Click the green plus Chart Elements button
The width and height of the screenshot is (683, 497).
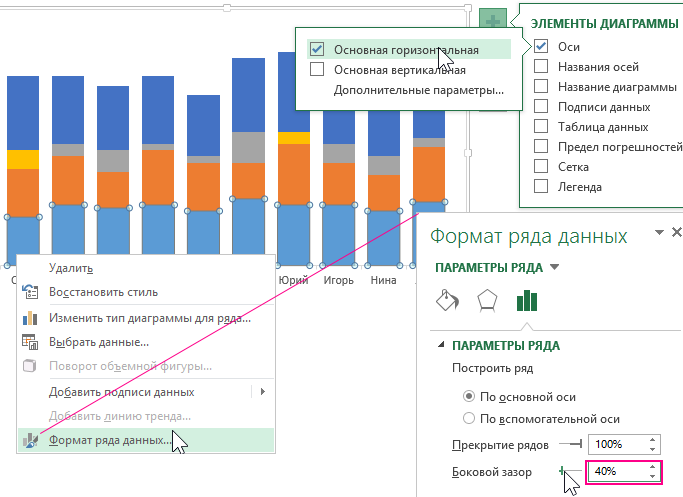492,21
